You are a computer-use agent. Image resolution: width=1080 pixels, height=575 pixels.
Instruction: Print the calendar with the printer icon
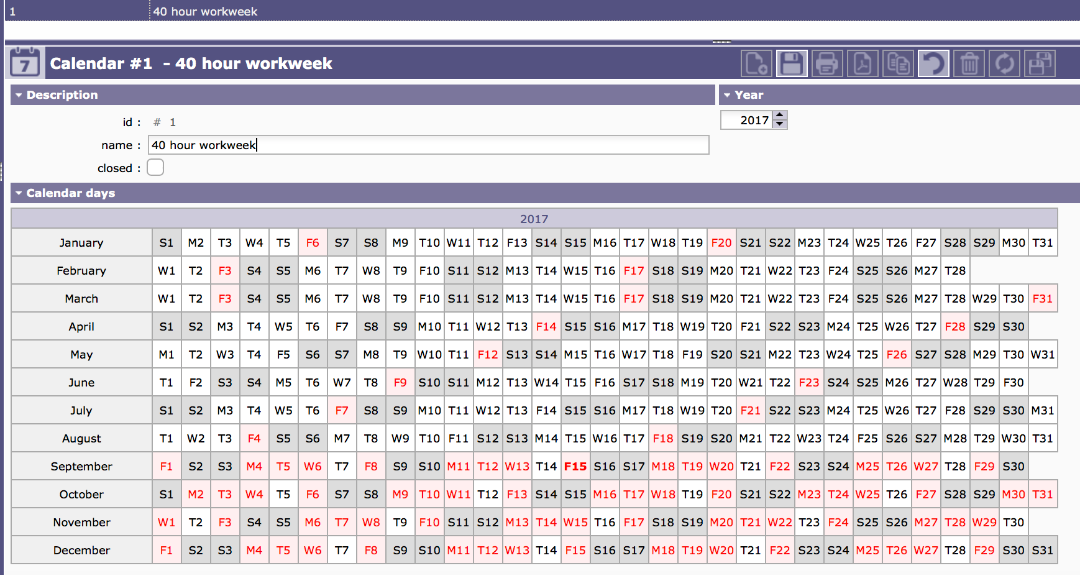click(826, 64)
